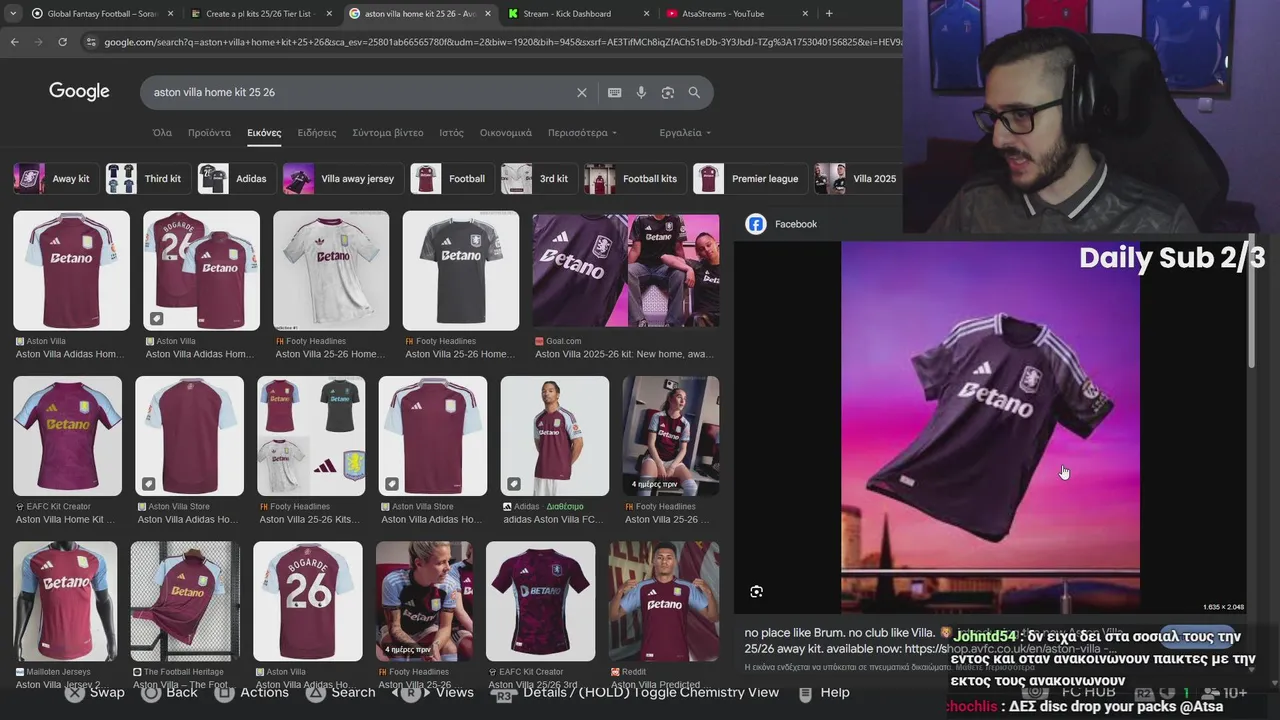Filter by Away kit chip
The width and height of the screenshot is (1280, 720).
click(54, 179)
